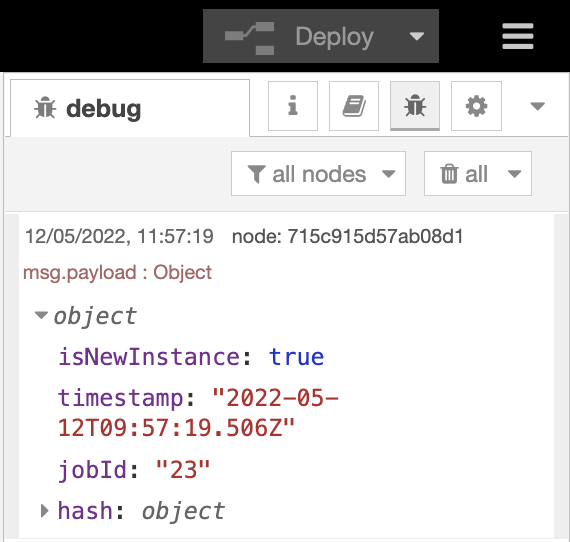Click the msg.payload : Object label
The width and height of the screenshot is (570, 542).
[117, 272]
